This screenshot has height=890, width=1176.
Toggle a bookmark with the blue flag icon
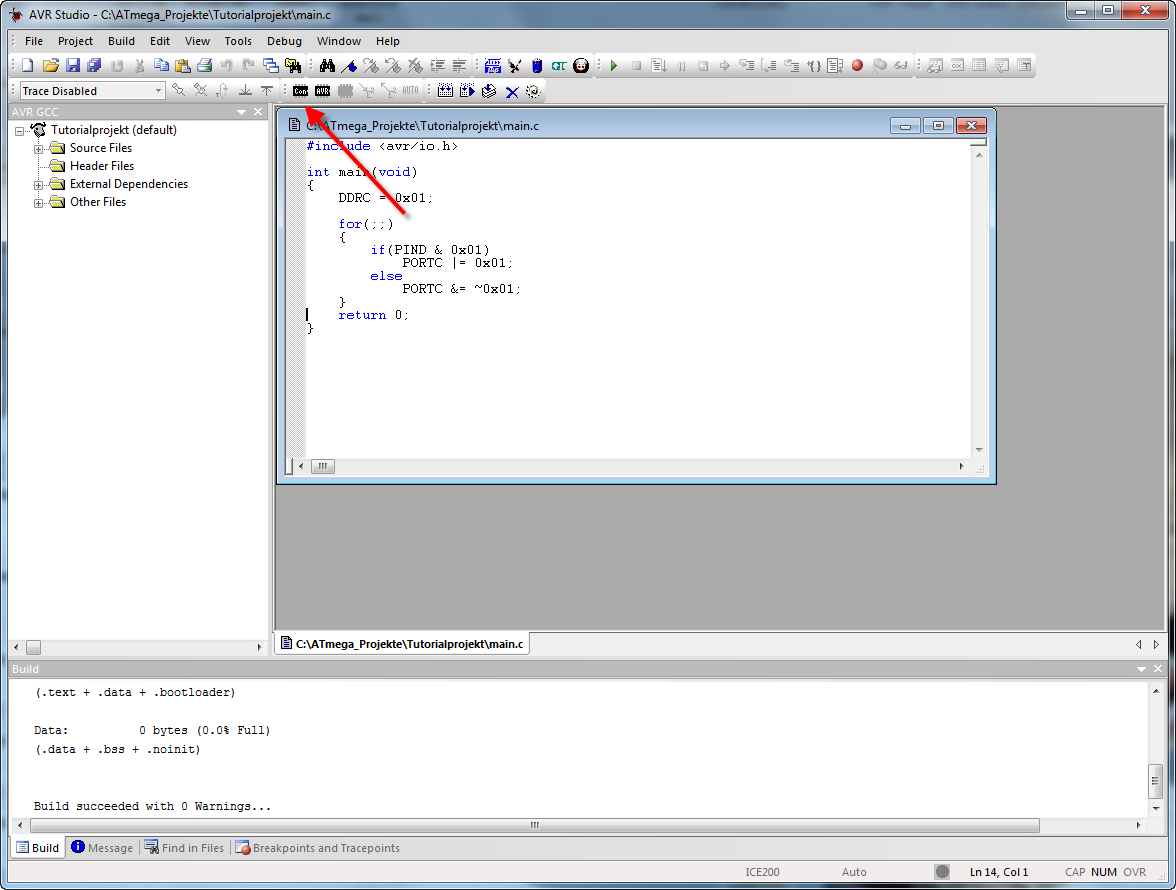pos(349,66)
